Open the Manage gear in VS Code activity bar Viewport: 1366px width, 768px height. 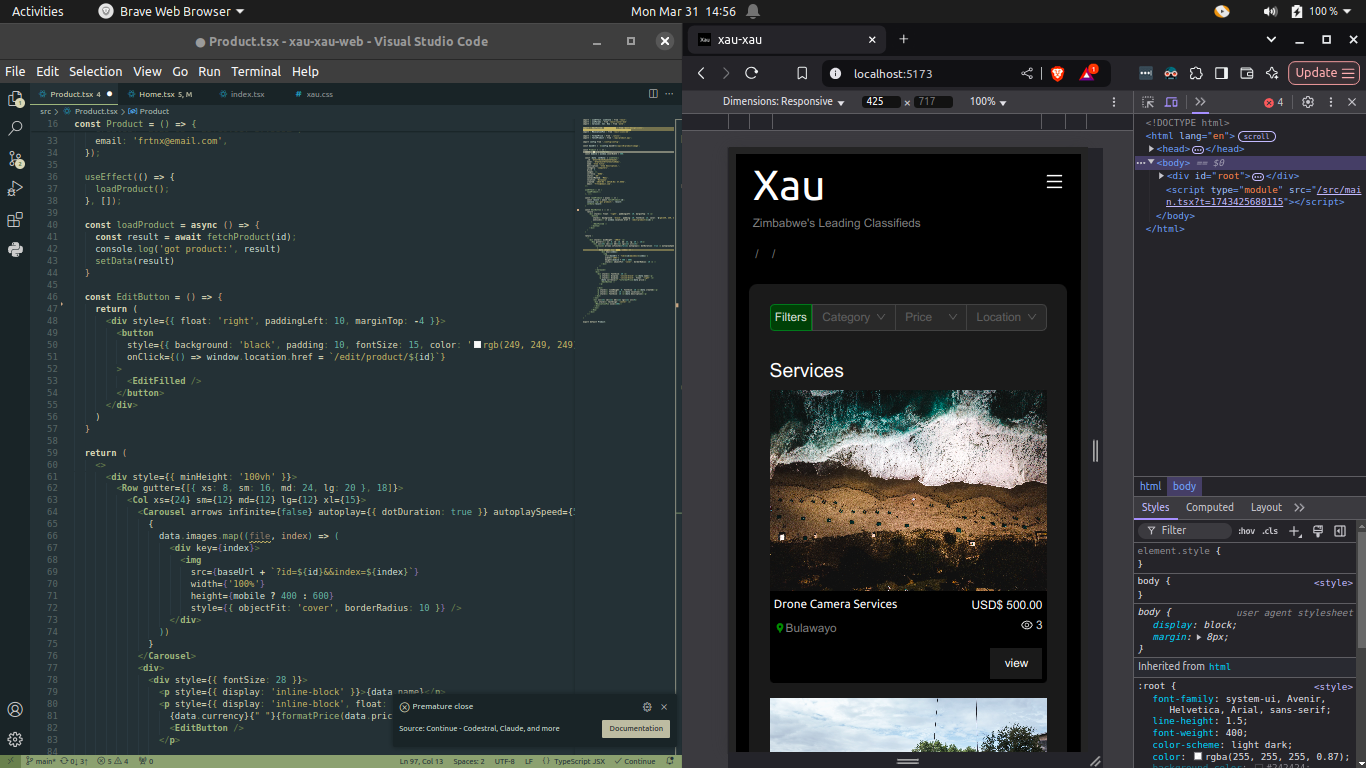click(15, 740)
